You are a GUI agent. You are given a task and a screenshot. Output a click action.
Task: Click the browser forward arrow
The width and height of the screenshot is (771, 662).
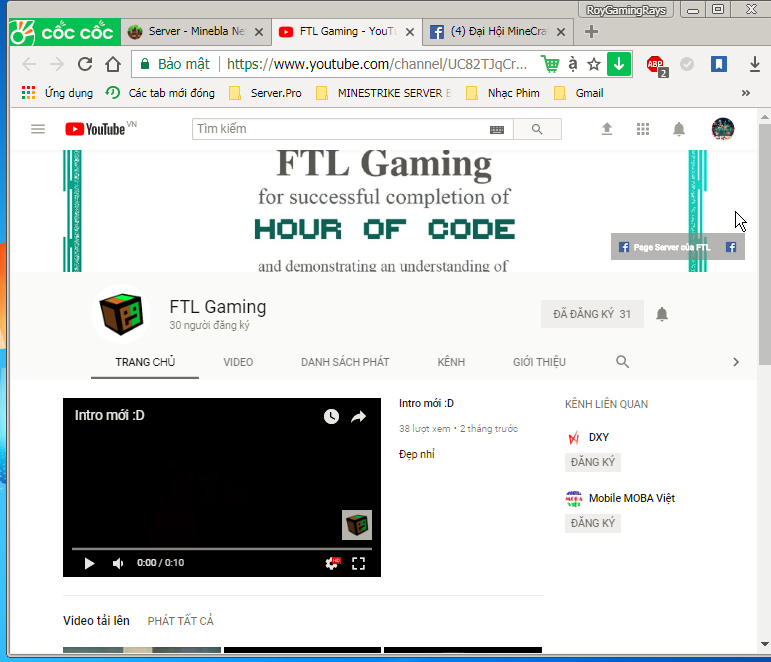(x=57, y=64)
